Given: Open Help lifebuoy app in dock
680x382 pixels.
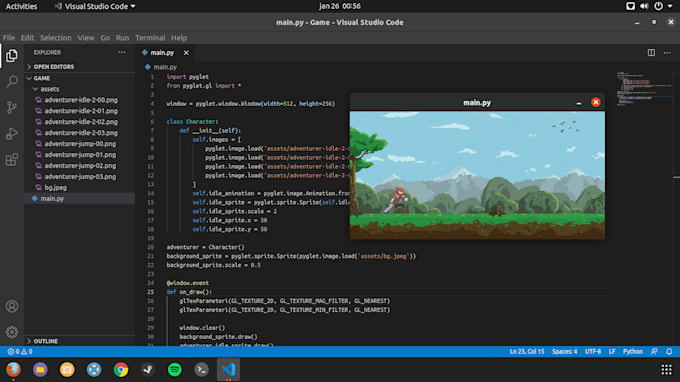Looking at the screenshot, I should [94, 369].
